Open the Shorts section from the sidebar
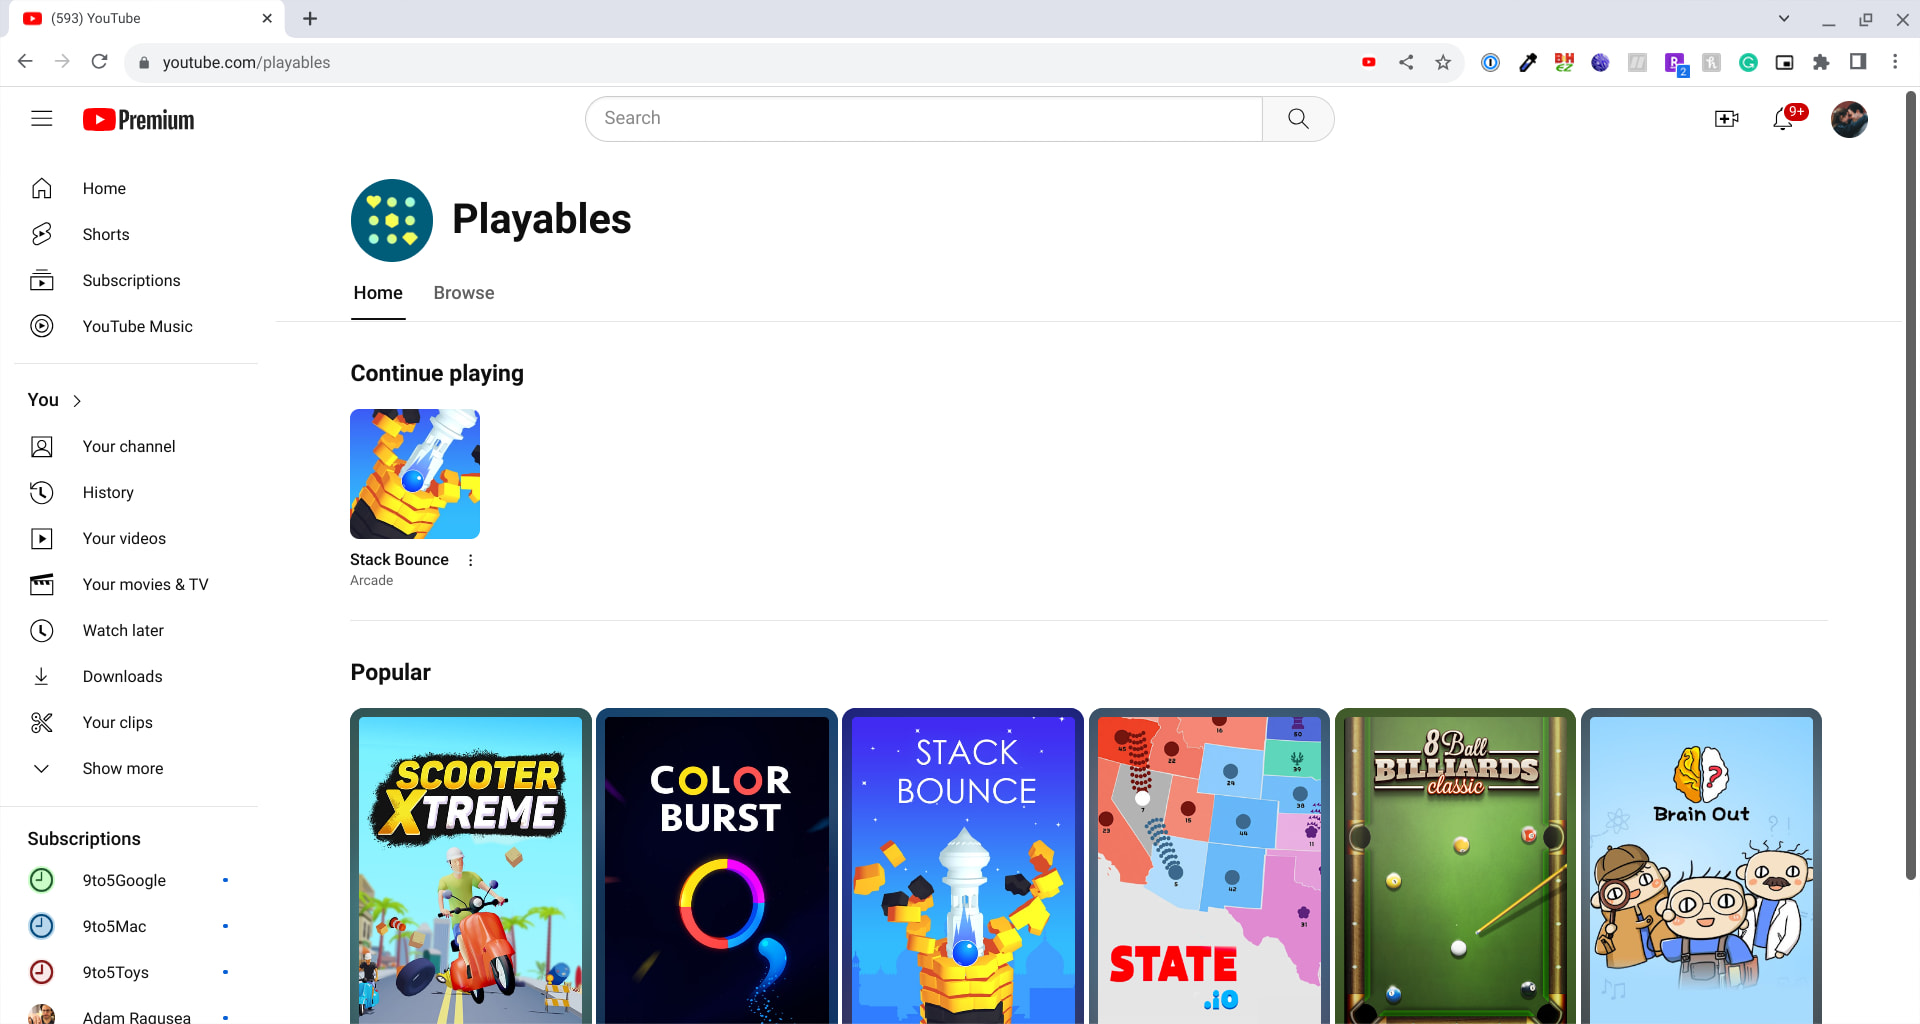 coord(105,234)
